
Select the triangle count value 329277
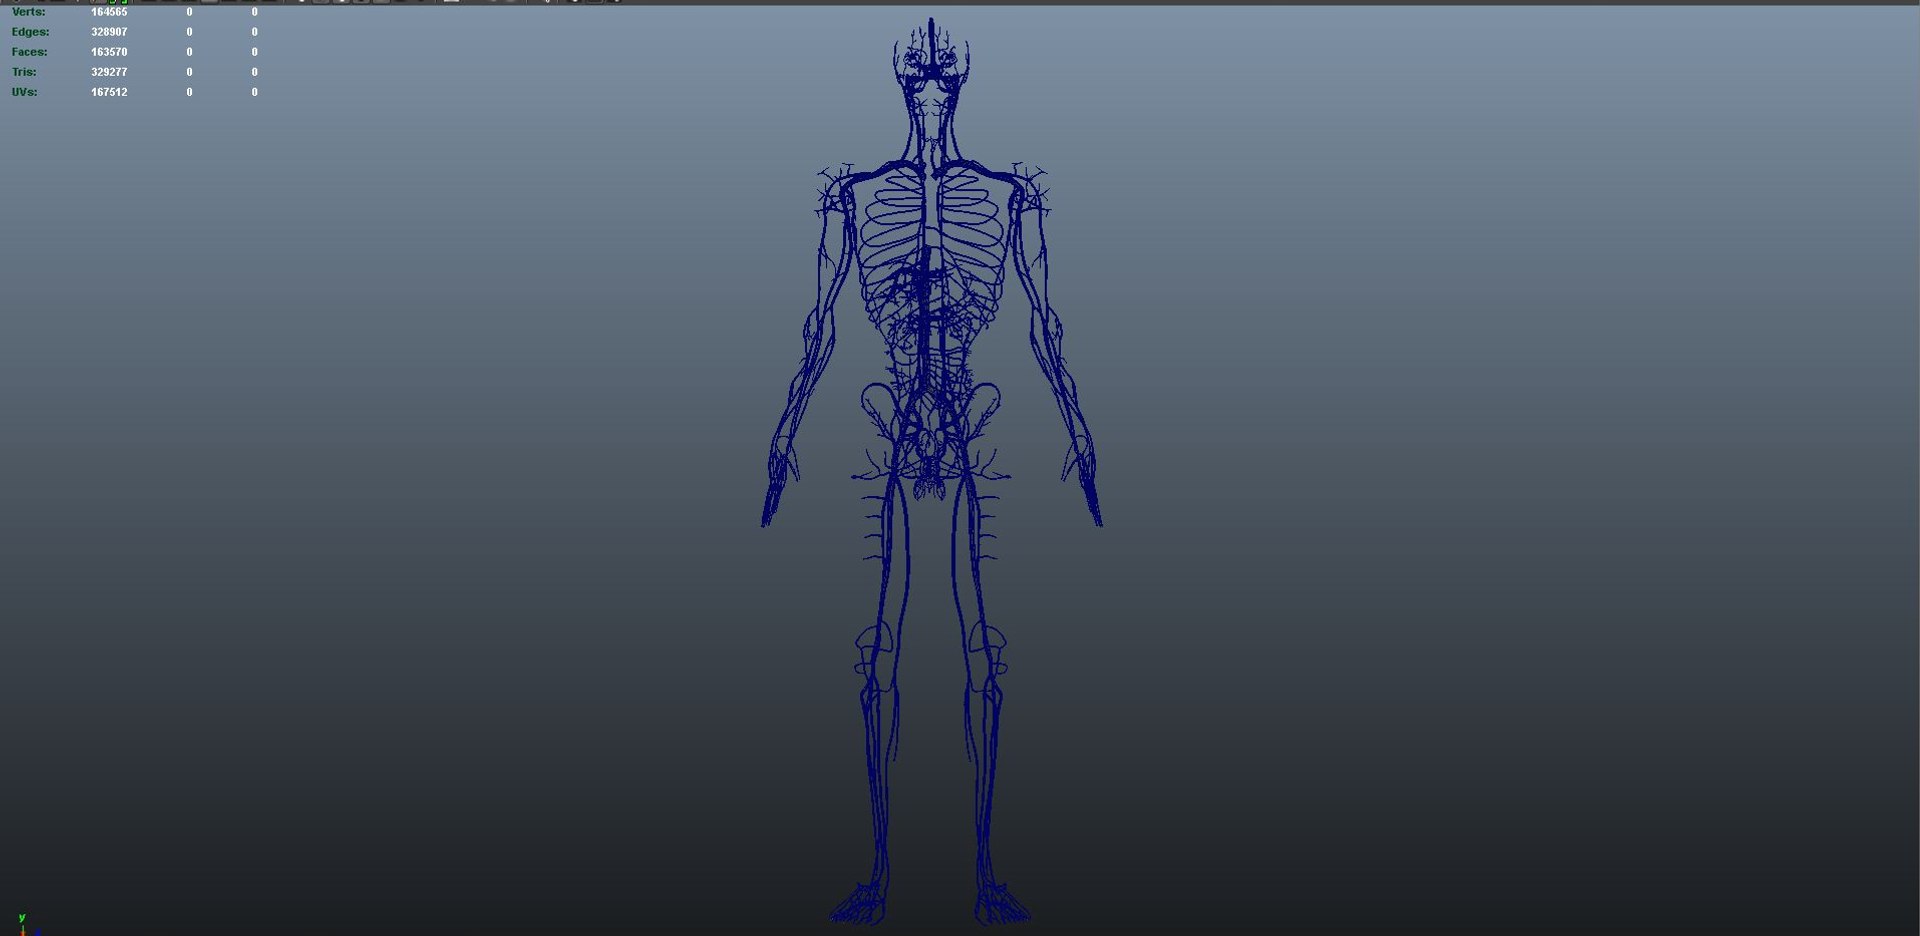109,72
